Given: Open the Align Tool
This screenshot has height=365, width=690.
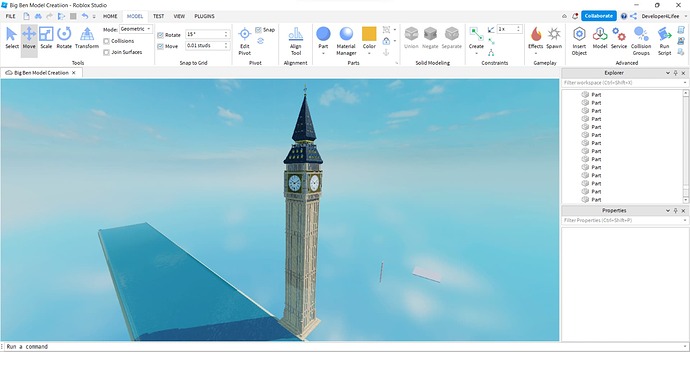Looking at the screenshot, I should [x=296, y=41].
